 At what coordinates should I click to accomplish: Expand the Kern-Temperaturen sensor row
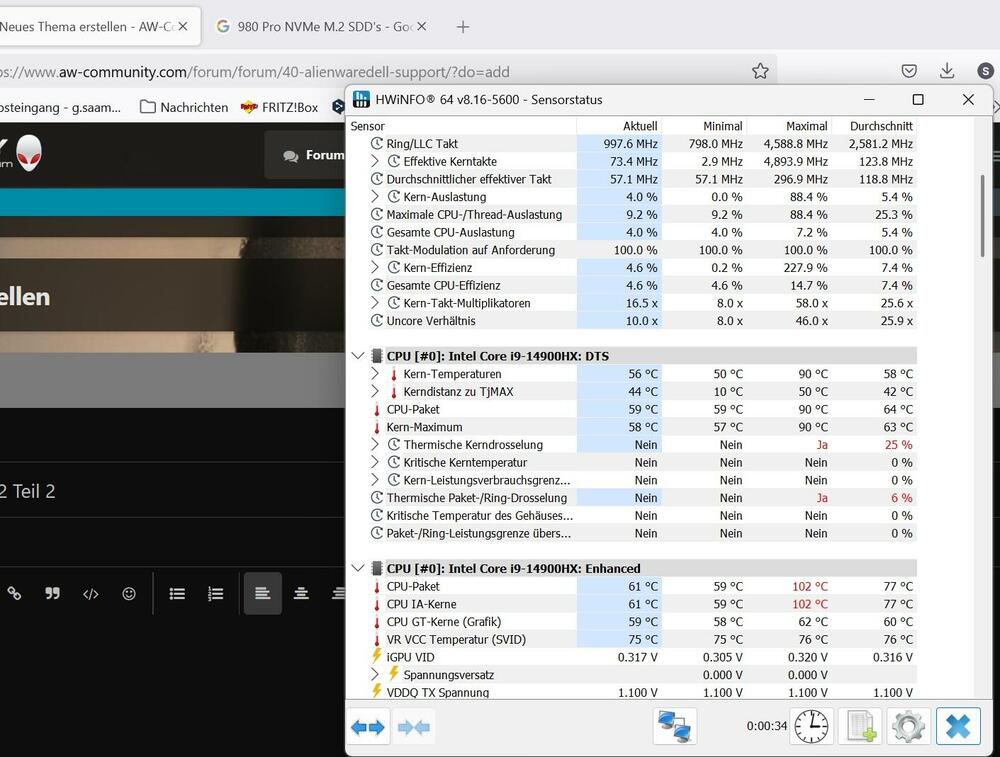tap(375, 374)
